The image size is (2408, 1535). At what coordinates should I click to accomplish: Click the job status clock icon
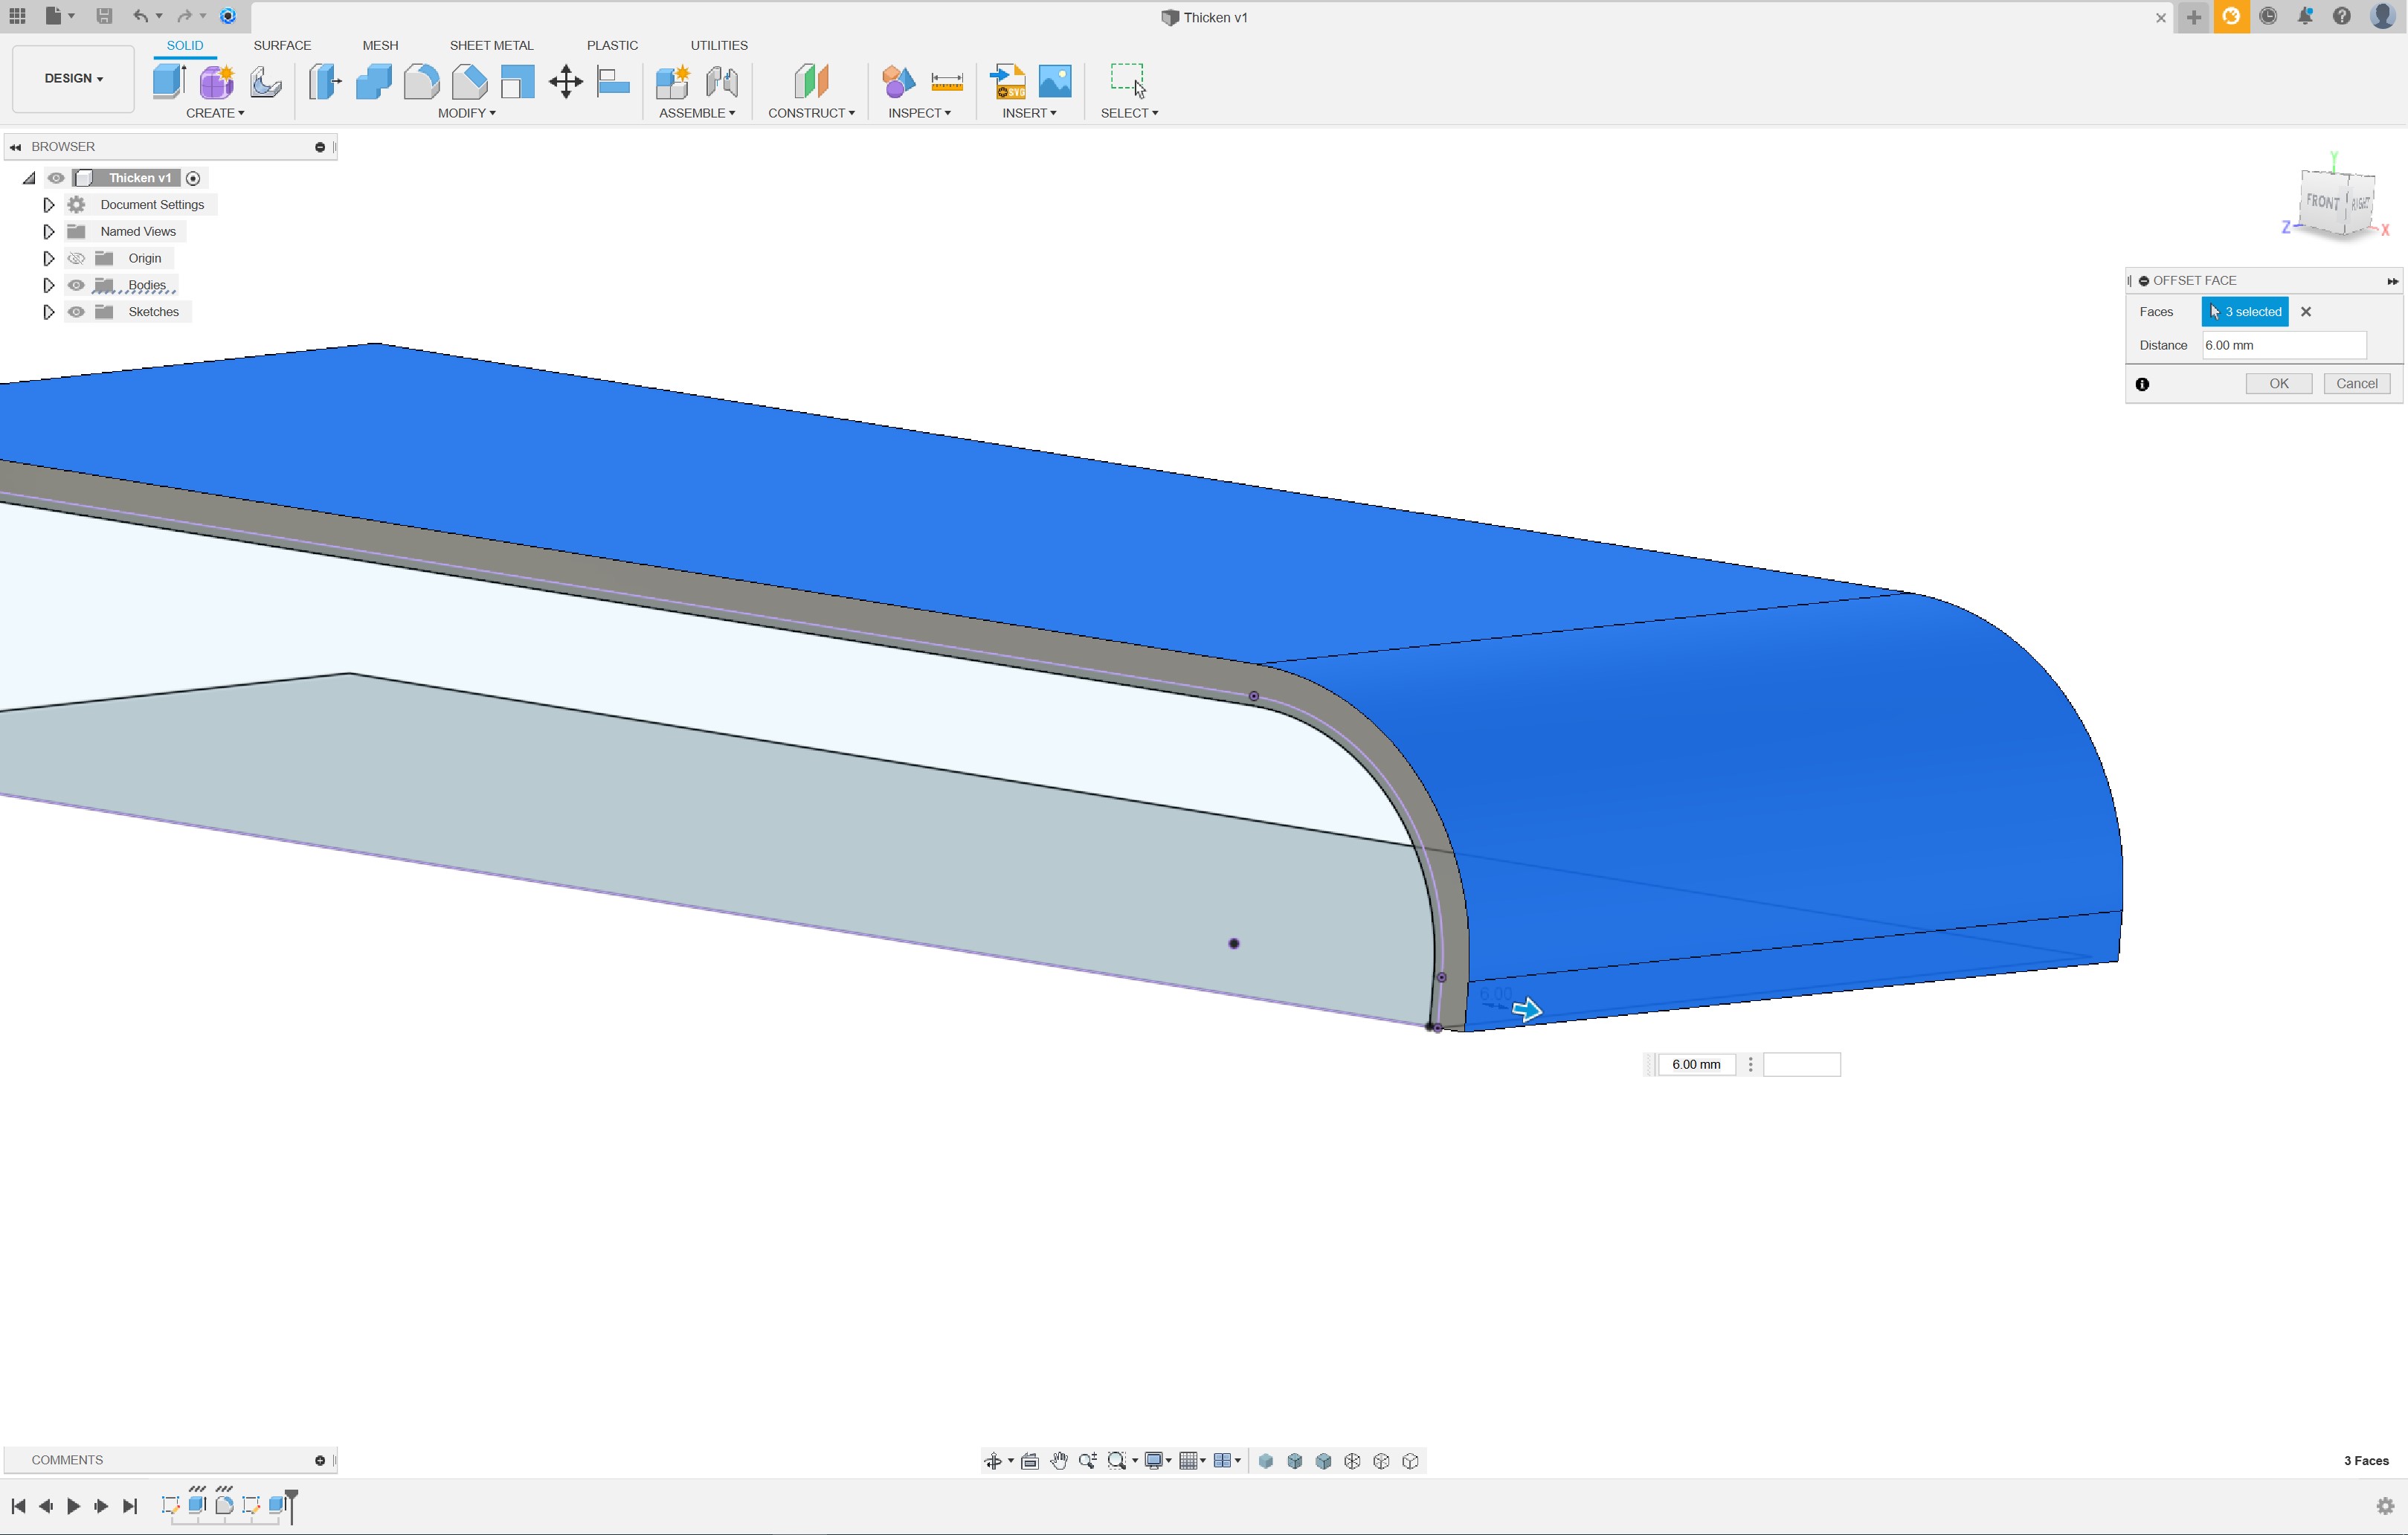coord(2268,16)
